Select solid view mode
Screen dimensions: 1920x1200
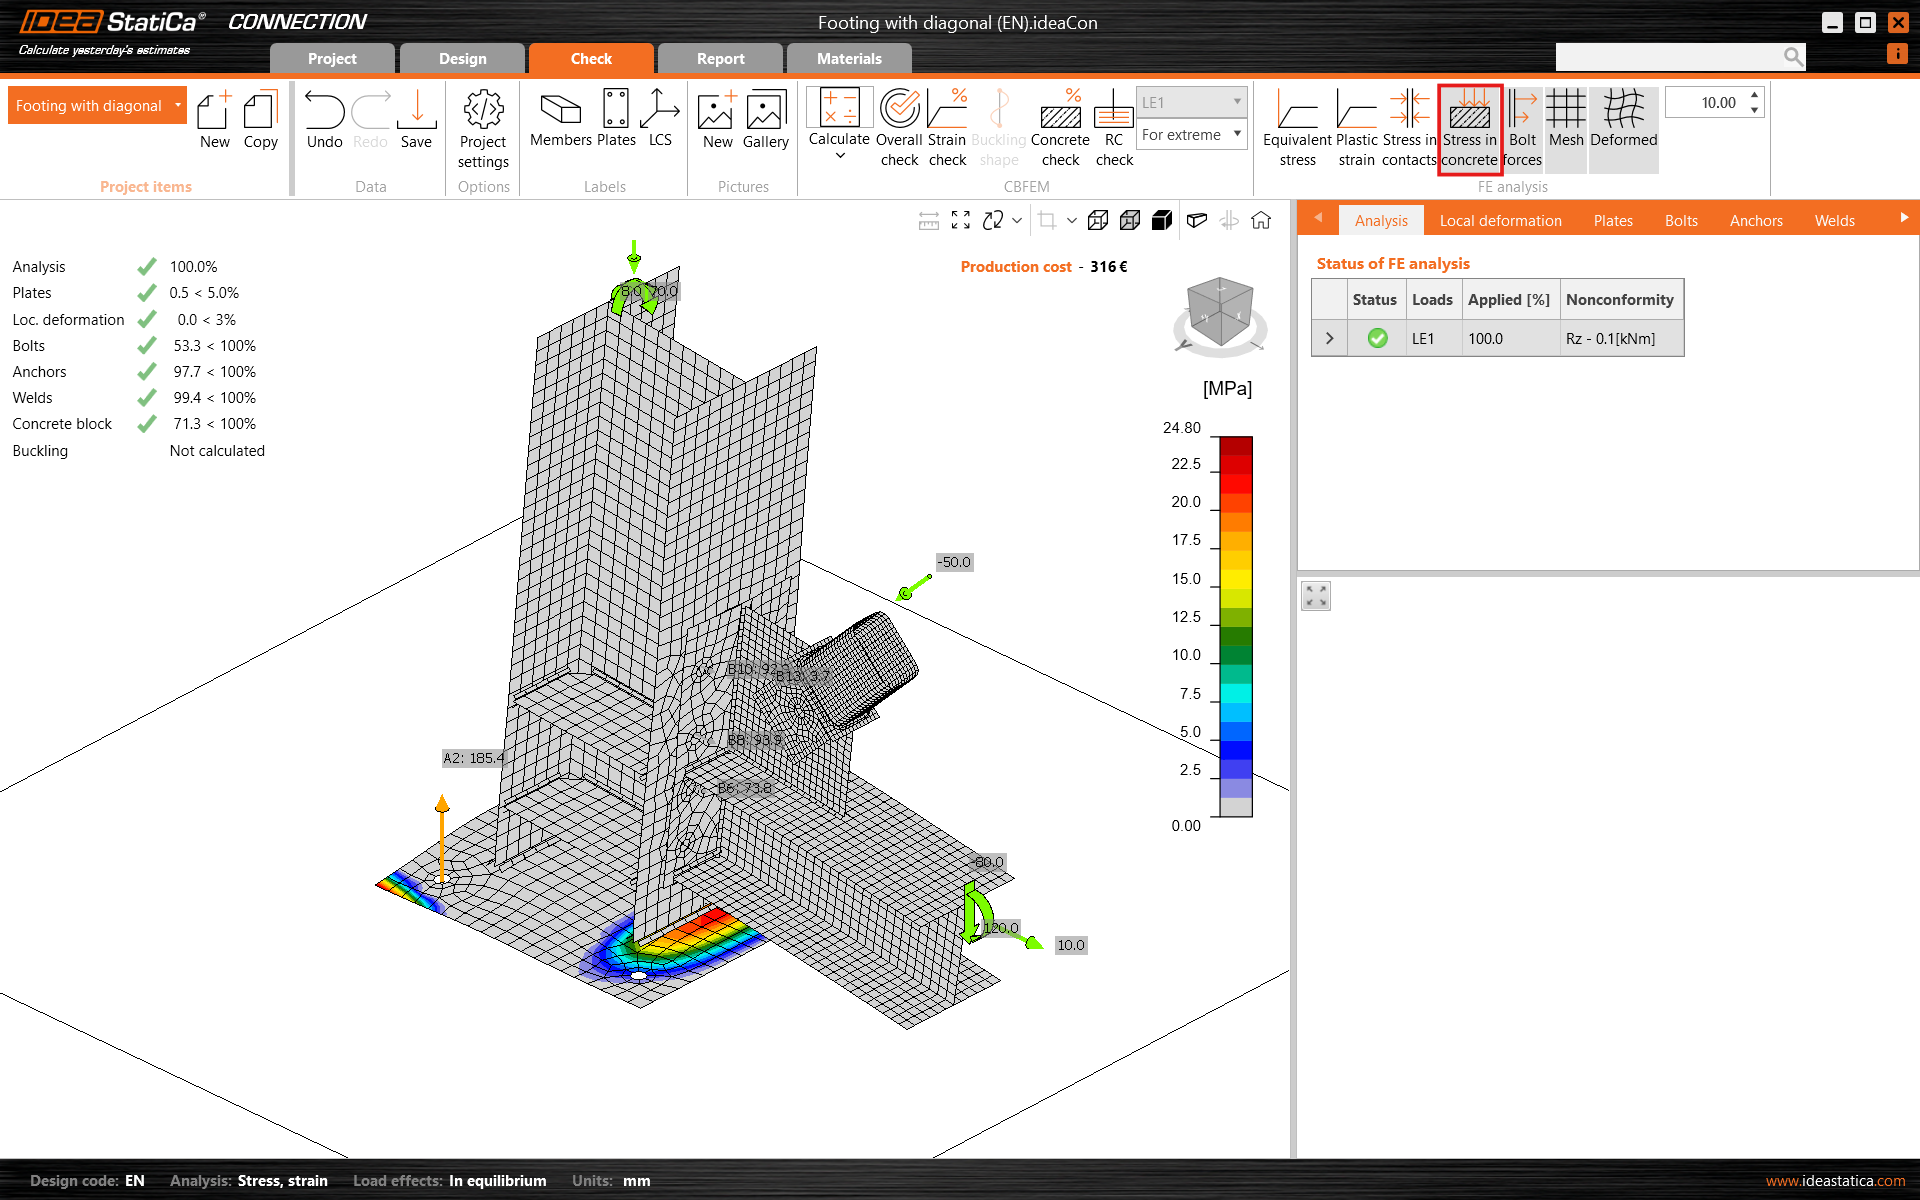[x=1162, y=220]
